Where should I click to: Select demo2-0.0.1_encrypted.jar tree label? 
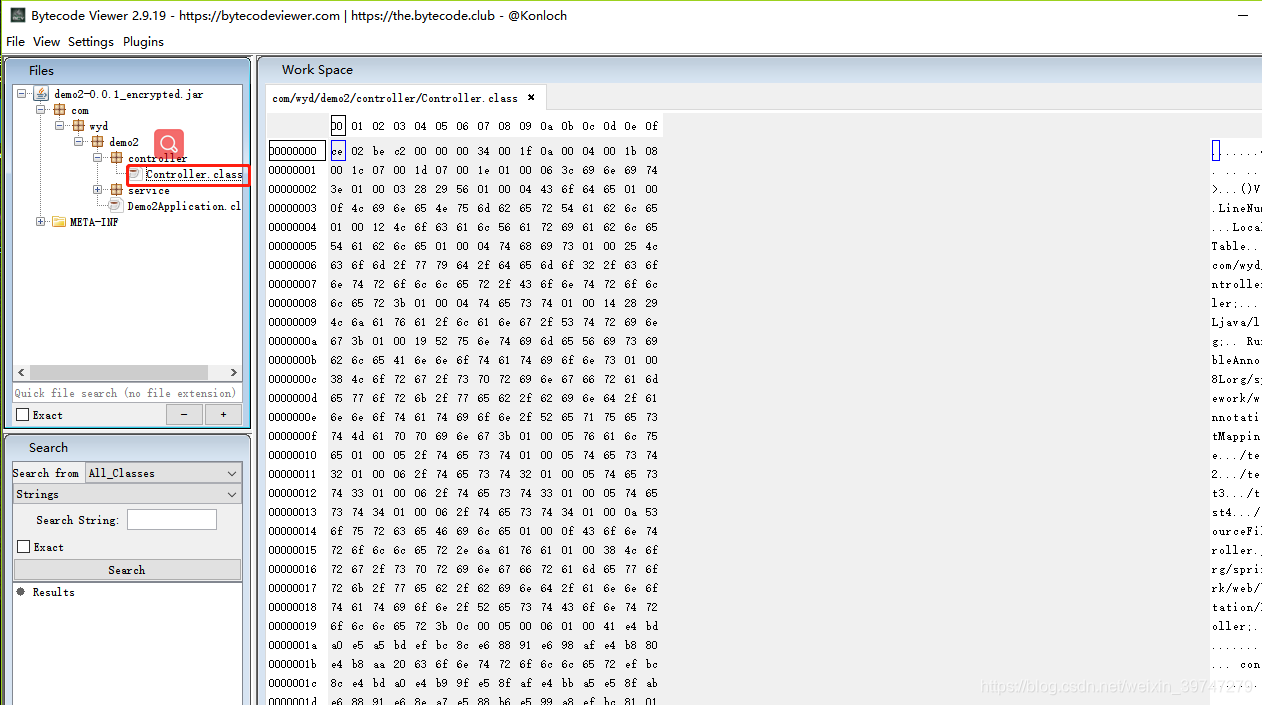129,94
